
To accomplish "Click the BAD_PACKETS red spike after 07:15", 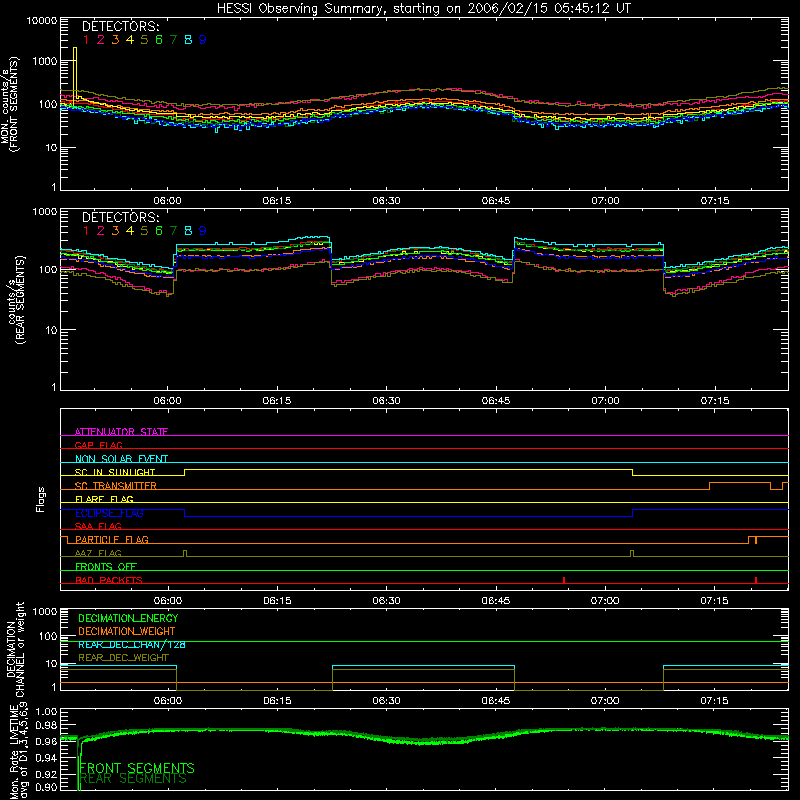I will 756,580.
